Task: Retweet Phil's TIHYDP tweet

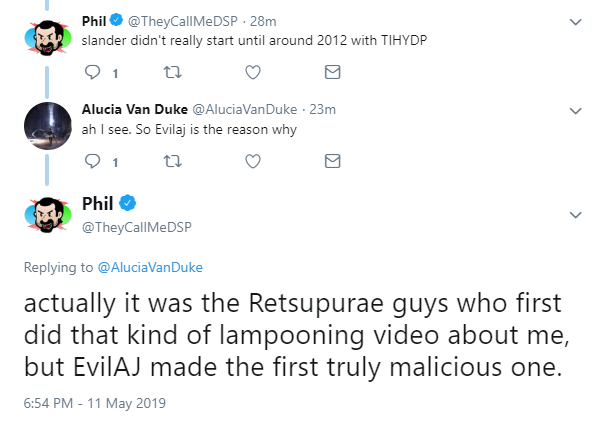Action: [x=173, y=72]
